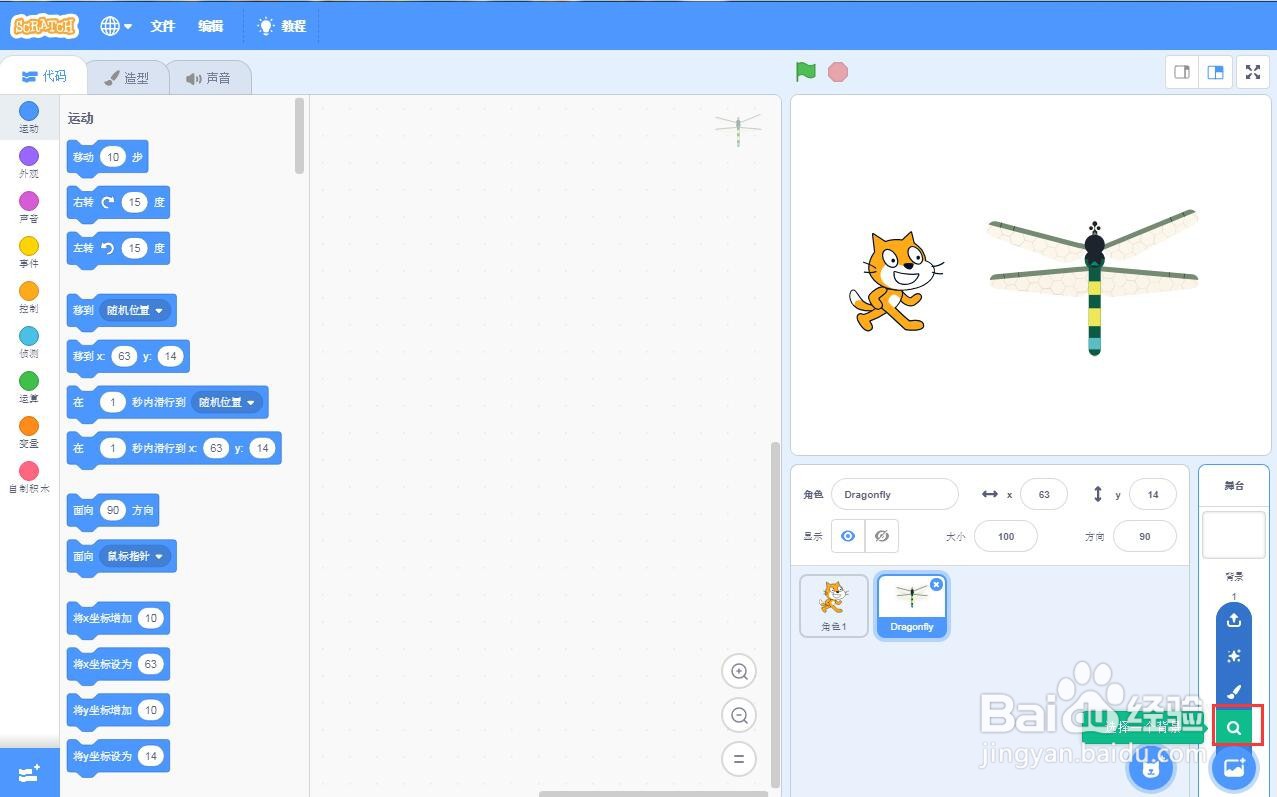Select the 控制 block category
The width and height of the screenshot is (1277, 797).
click(x=29, y=297)
